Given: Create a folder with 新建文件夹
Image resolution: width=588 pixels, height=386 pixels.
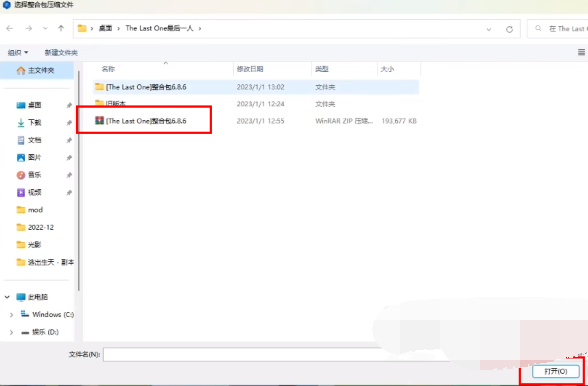Looking at the screenshot, I should (x=61, y=53).
